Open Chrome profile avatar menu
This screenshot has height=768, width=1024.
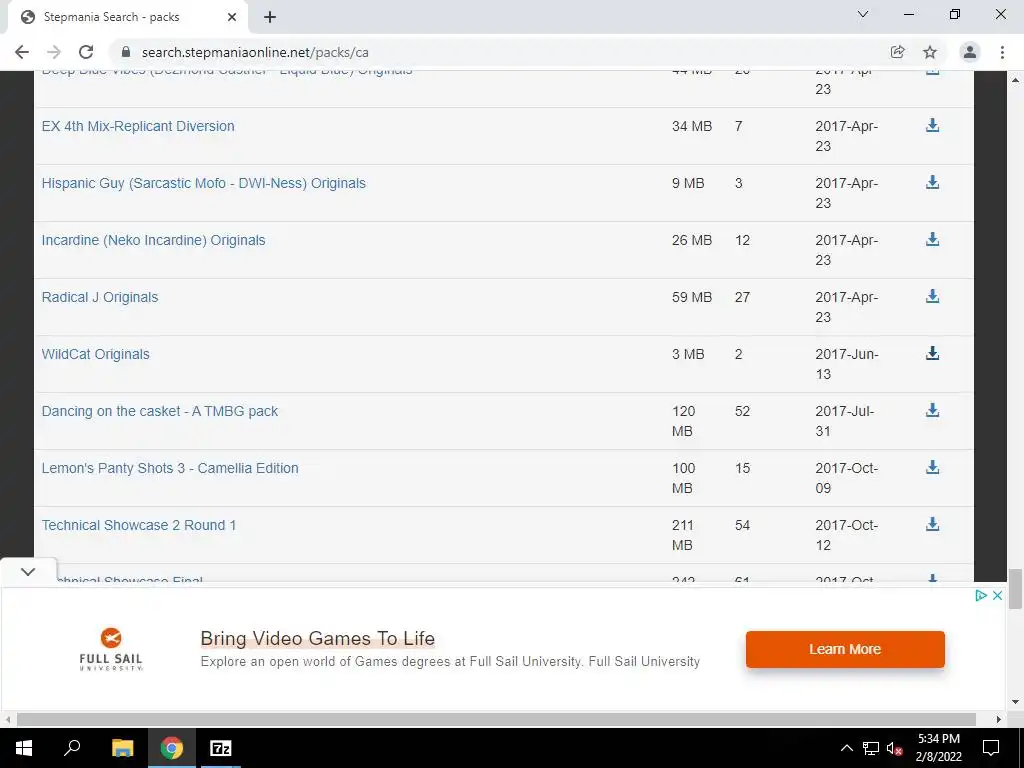click(970, 52)
